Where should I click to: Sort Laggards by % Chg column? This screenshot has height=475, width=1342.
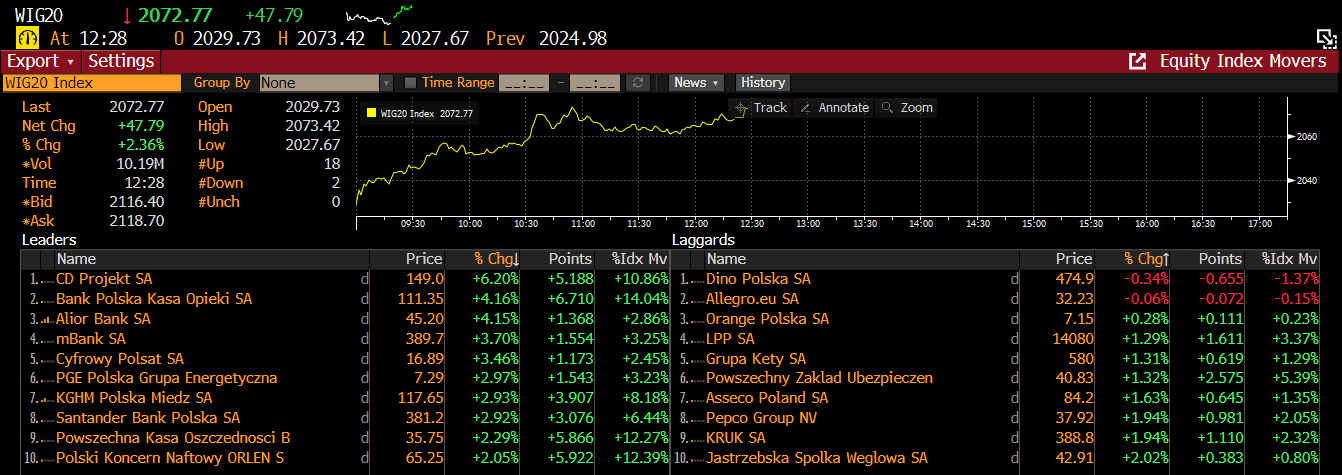(x=1147, y=259)
